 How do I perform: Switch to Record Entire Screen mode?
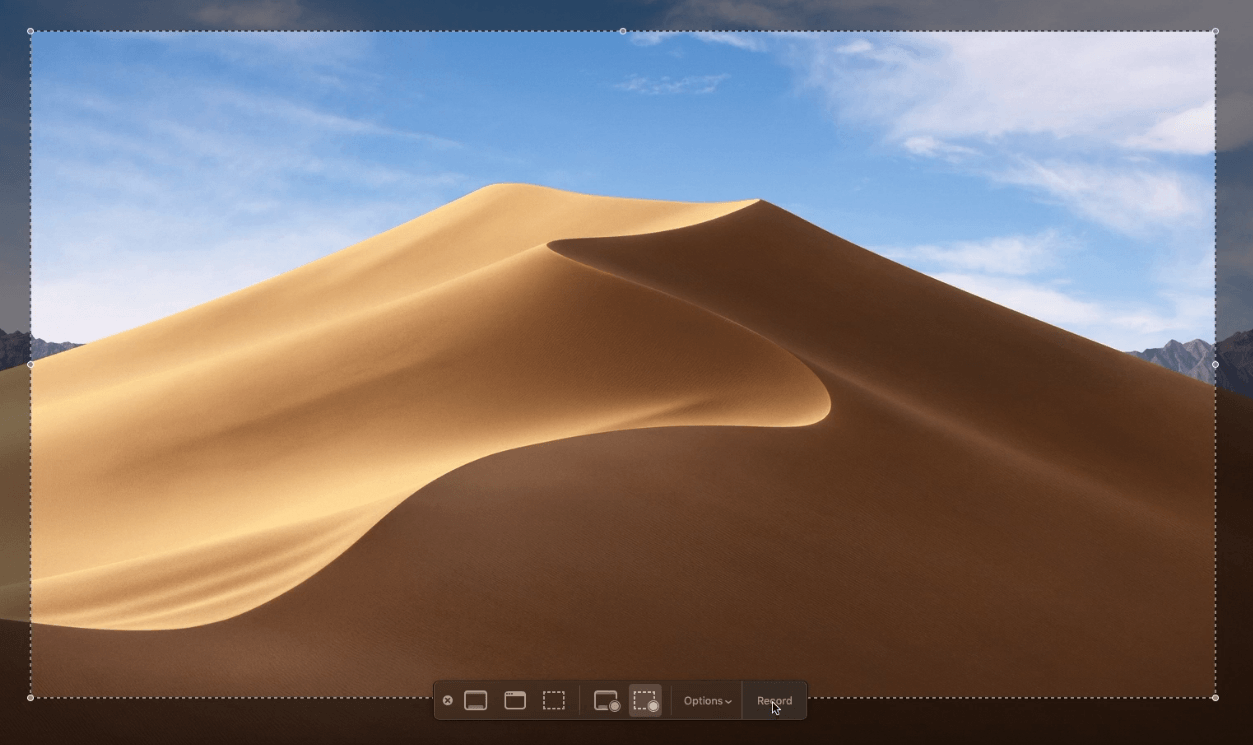pos(607,701)
